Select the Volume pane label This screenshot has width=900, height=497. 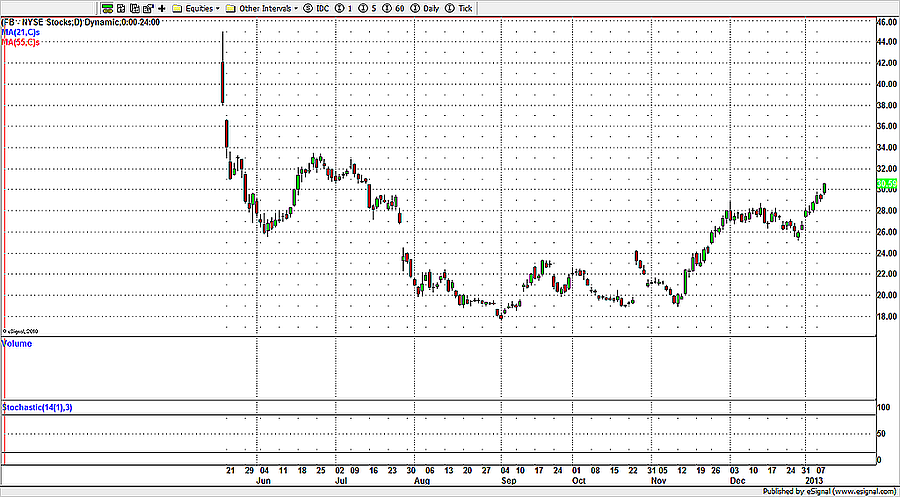pyautogui.click(x=17, y=344)
